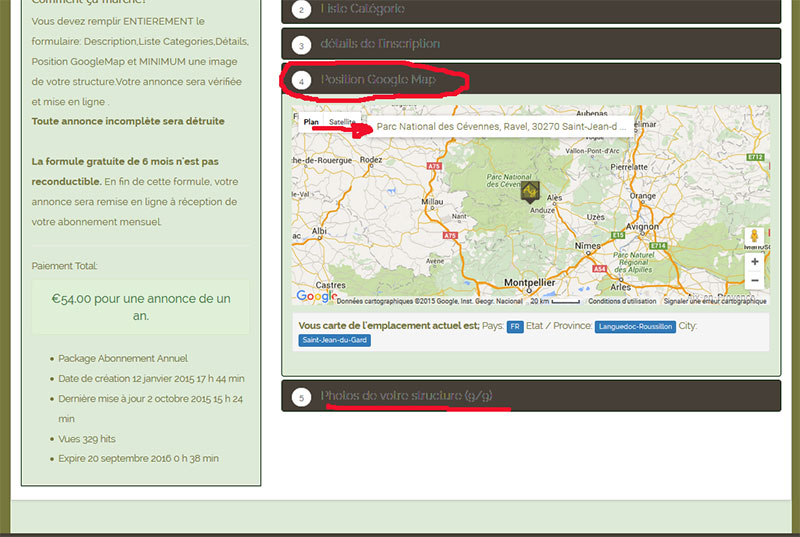Click step number 3 circle icon
This screenshot has width=800, height=537.
coord(302,45)
